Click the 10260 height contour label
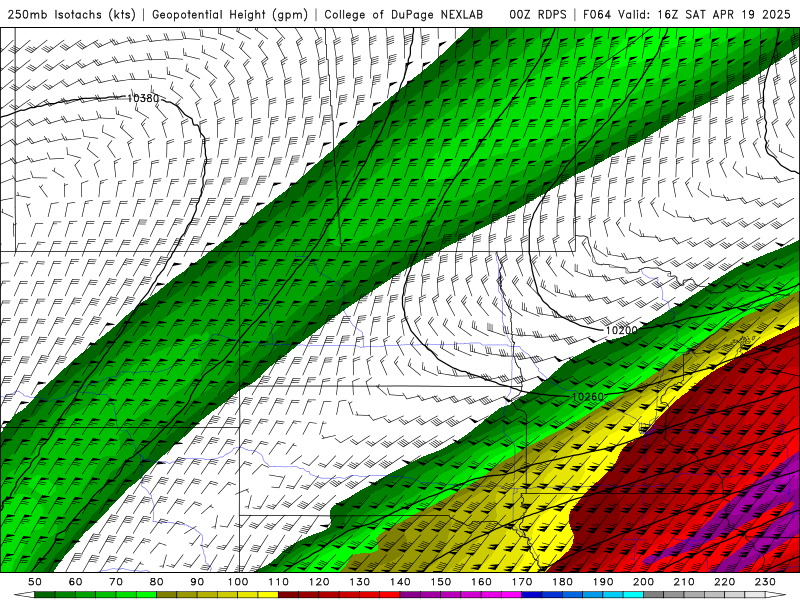This screenshot has height=600, width=800. (587, 396)
